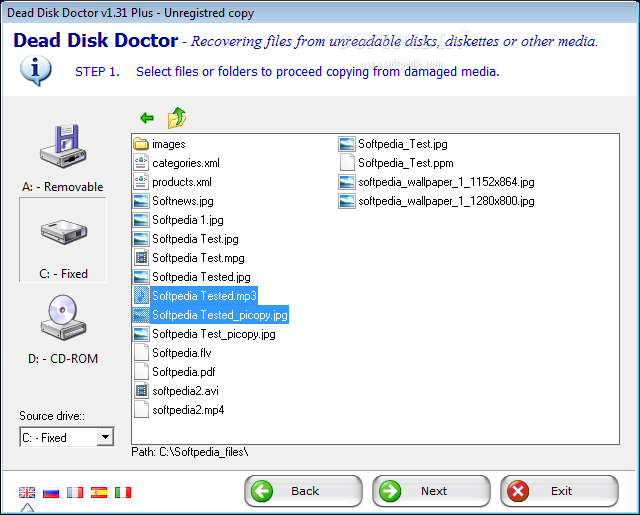Select file name Softpedia_Test.ppm

click(406, 163)
